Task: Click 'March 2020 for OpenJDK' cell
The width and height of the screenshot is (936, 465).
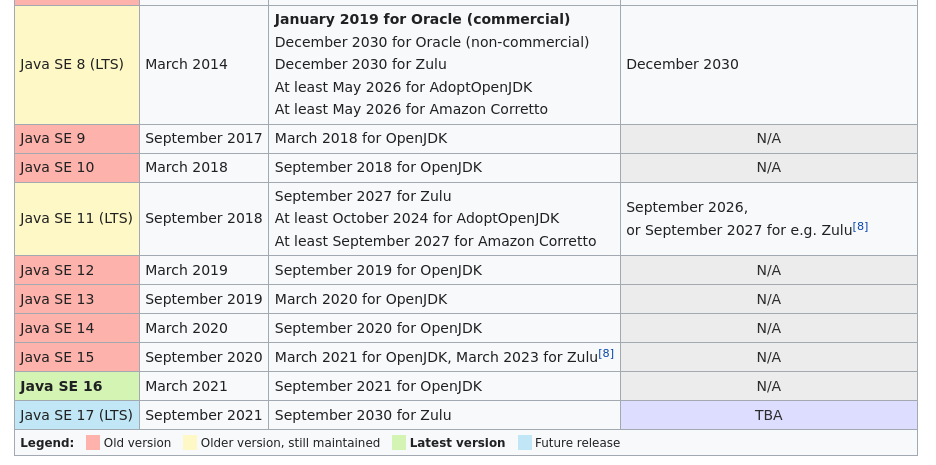Action: 445,299
